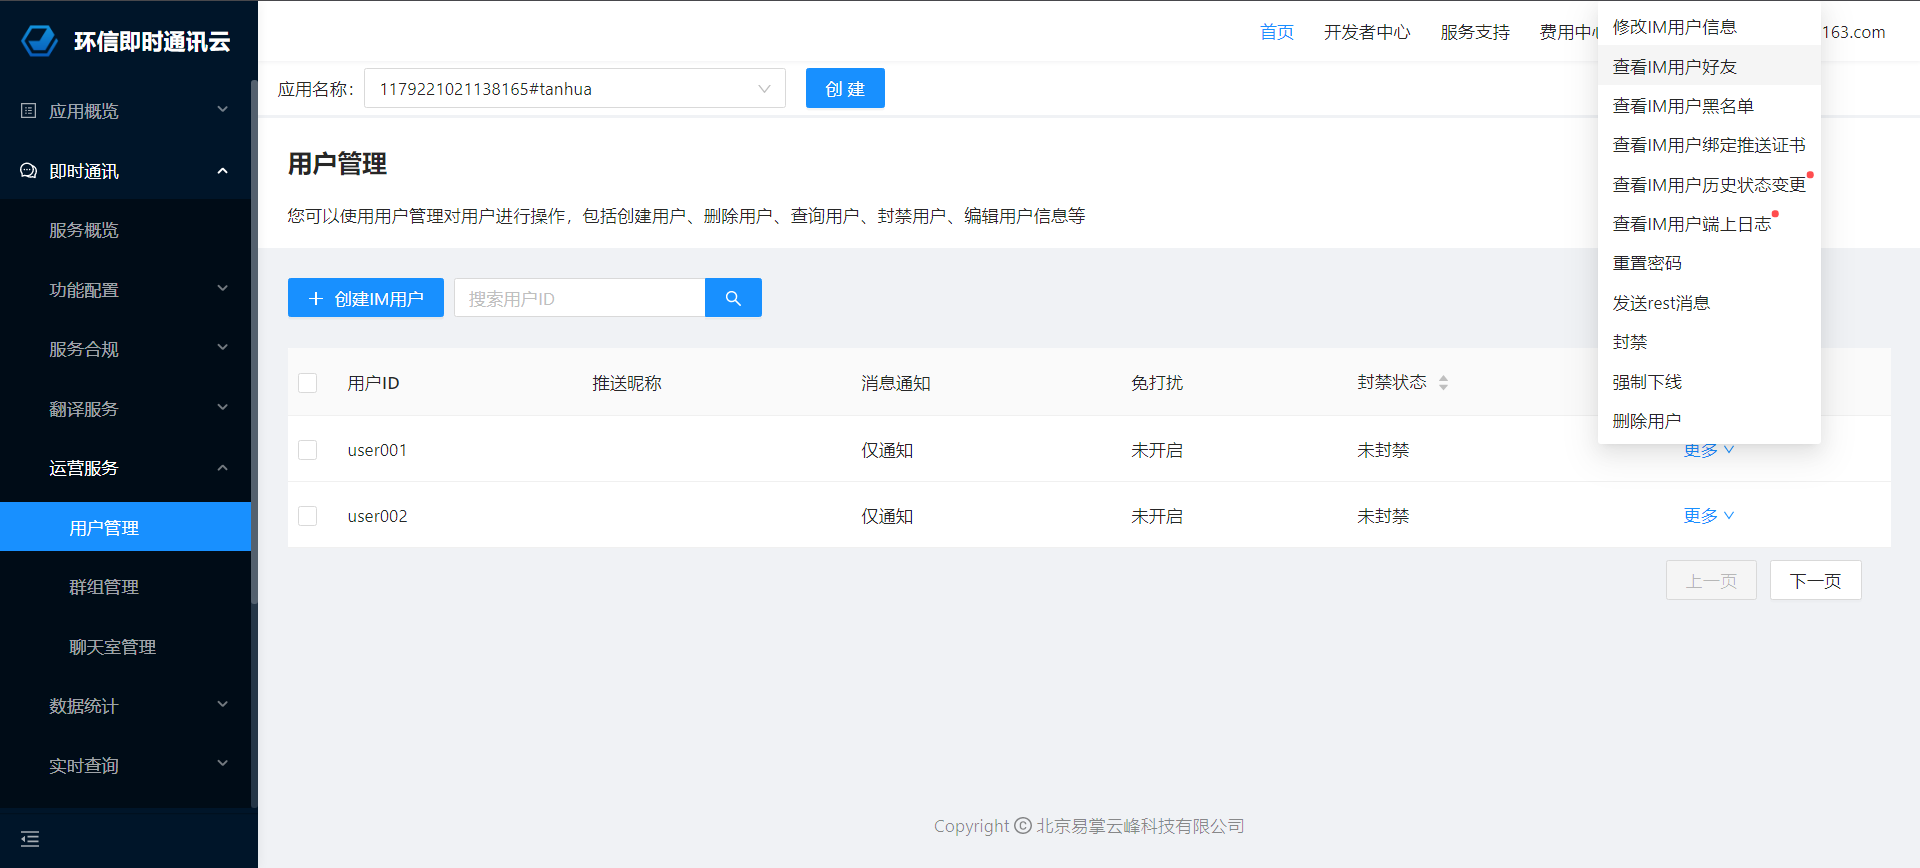
Task: Click the 消息通知 column header
Action: click(x=895, y=383)
